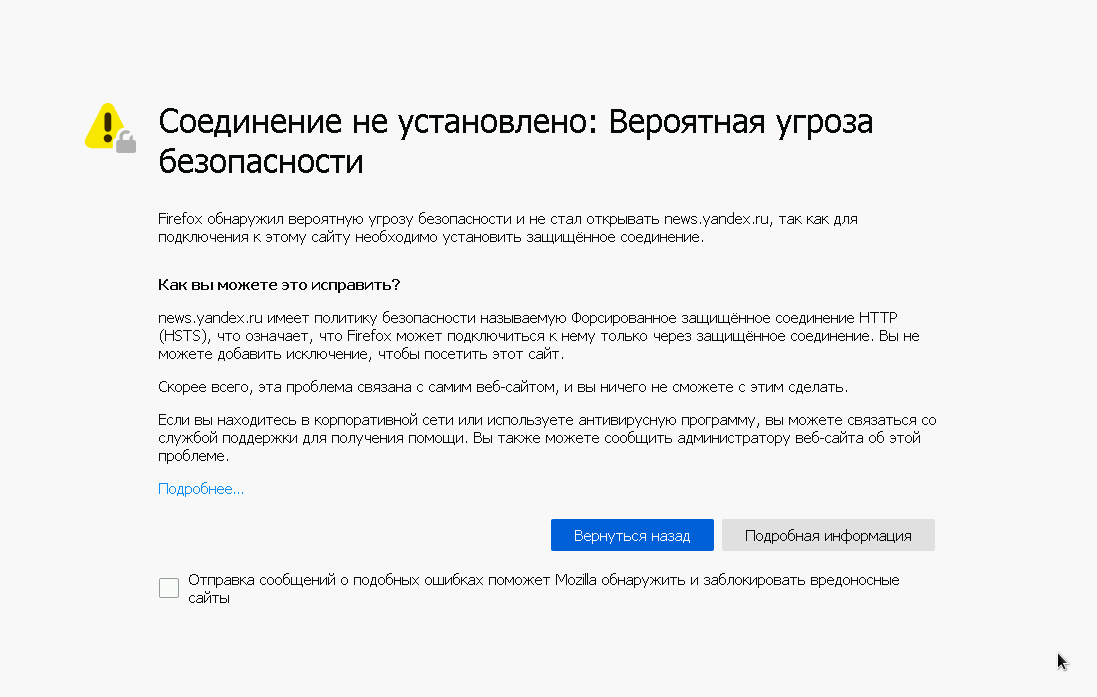
Task: Follow the "Подробнее..." link
Action: pos(201,489)
